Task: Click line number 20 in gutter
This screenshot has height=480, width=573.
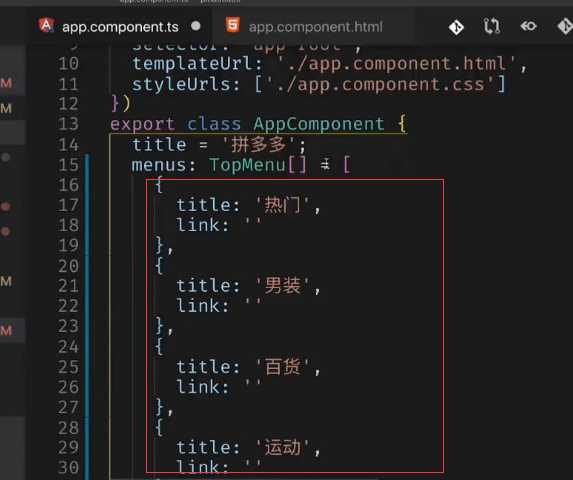Action: coord(68,266)
